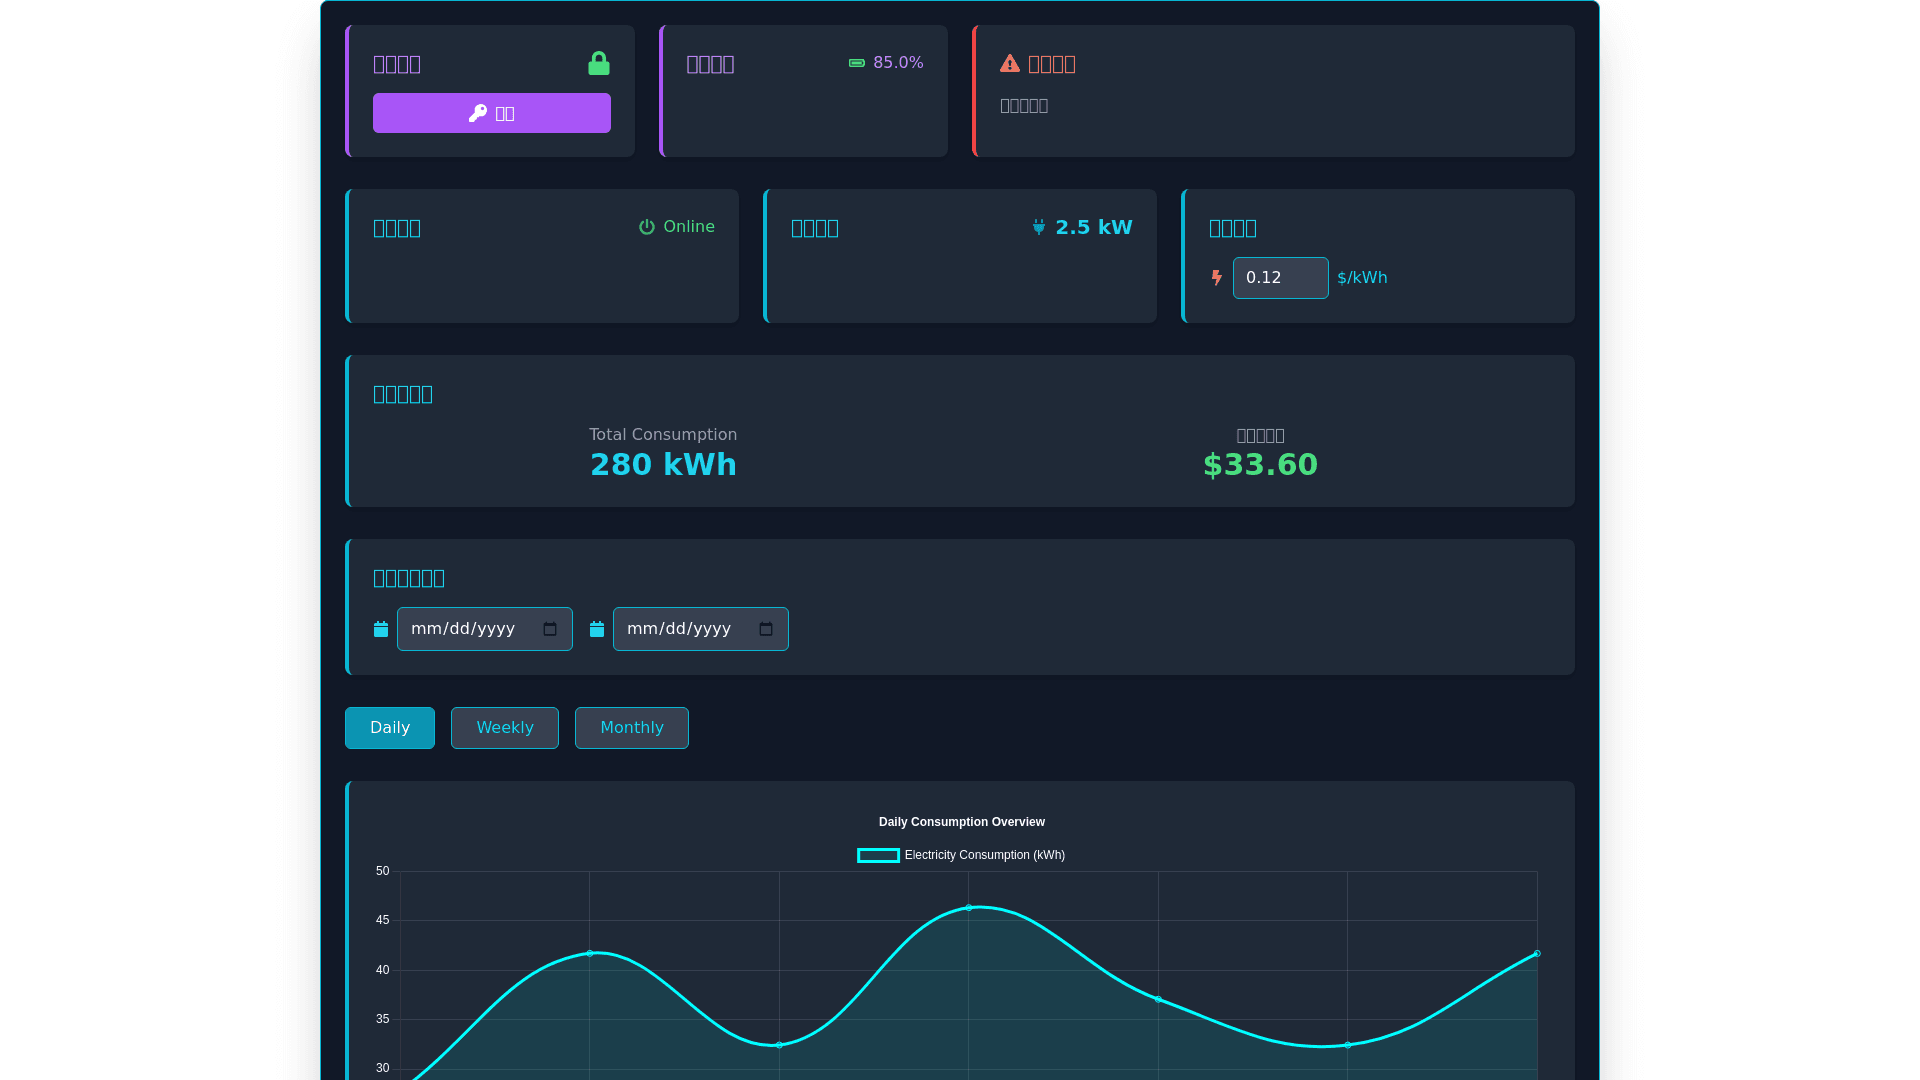Open the start date calendar picker

(x=550, y=629)
